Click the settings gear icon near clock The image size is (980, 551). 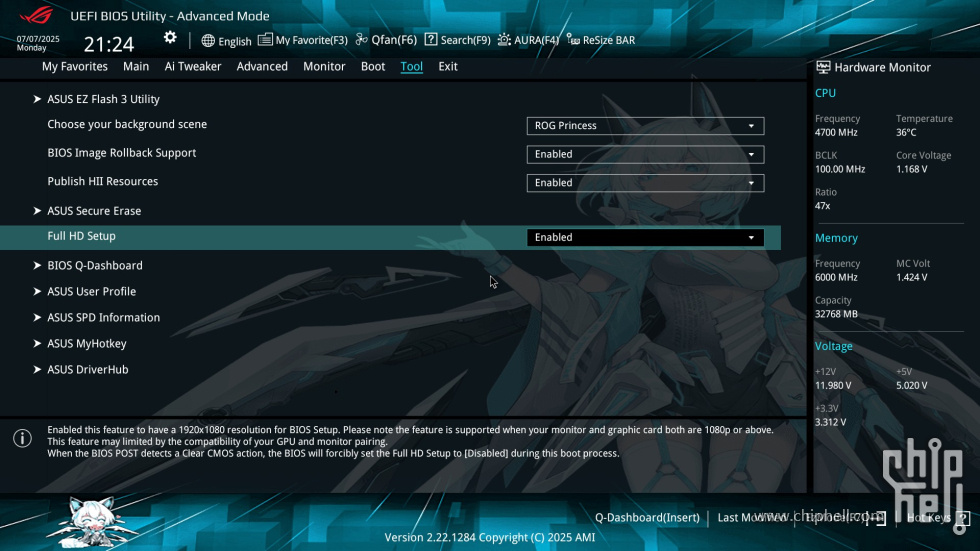[170, 38]
